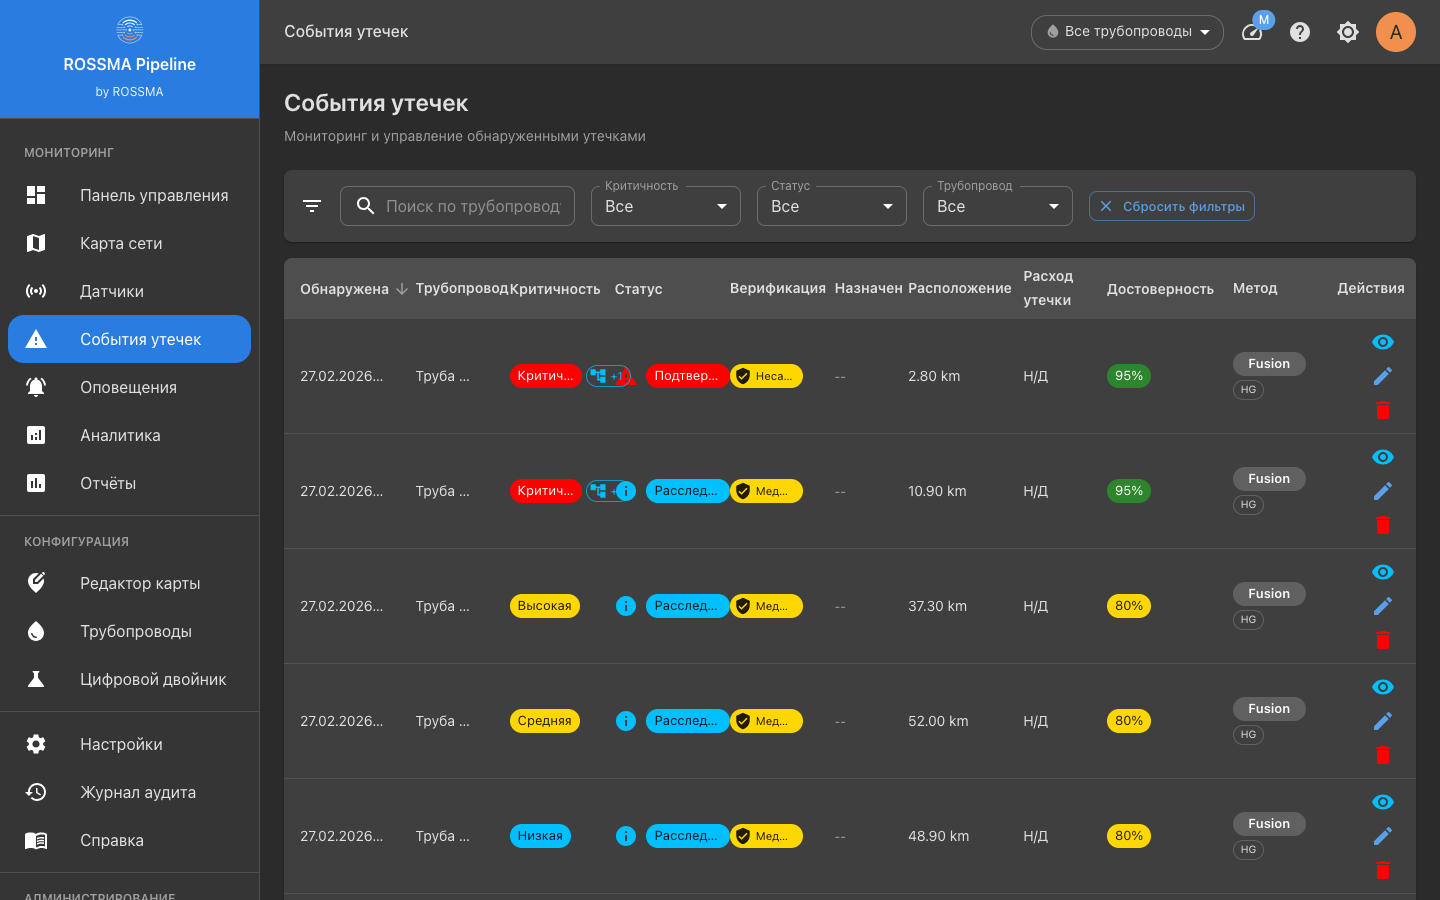This screenshot has width=1440, height=900.
Task: Go to Карта сети in sidebar
Action: point(121,243)
